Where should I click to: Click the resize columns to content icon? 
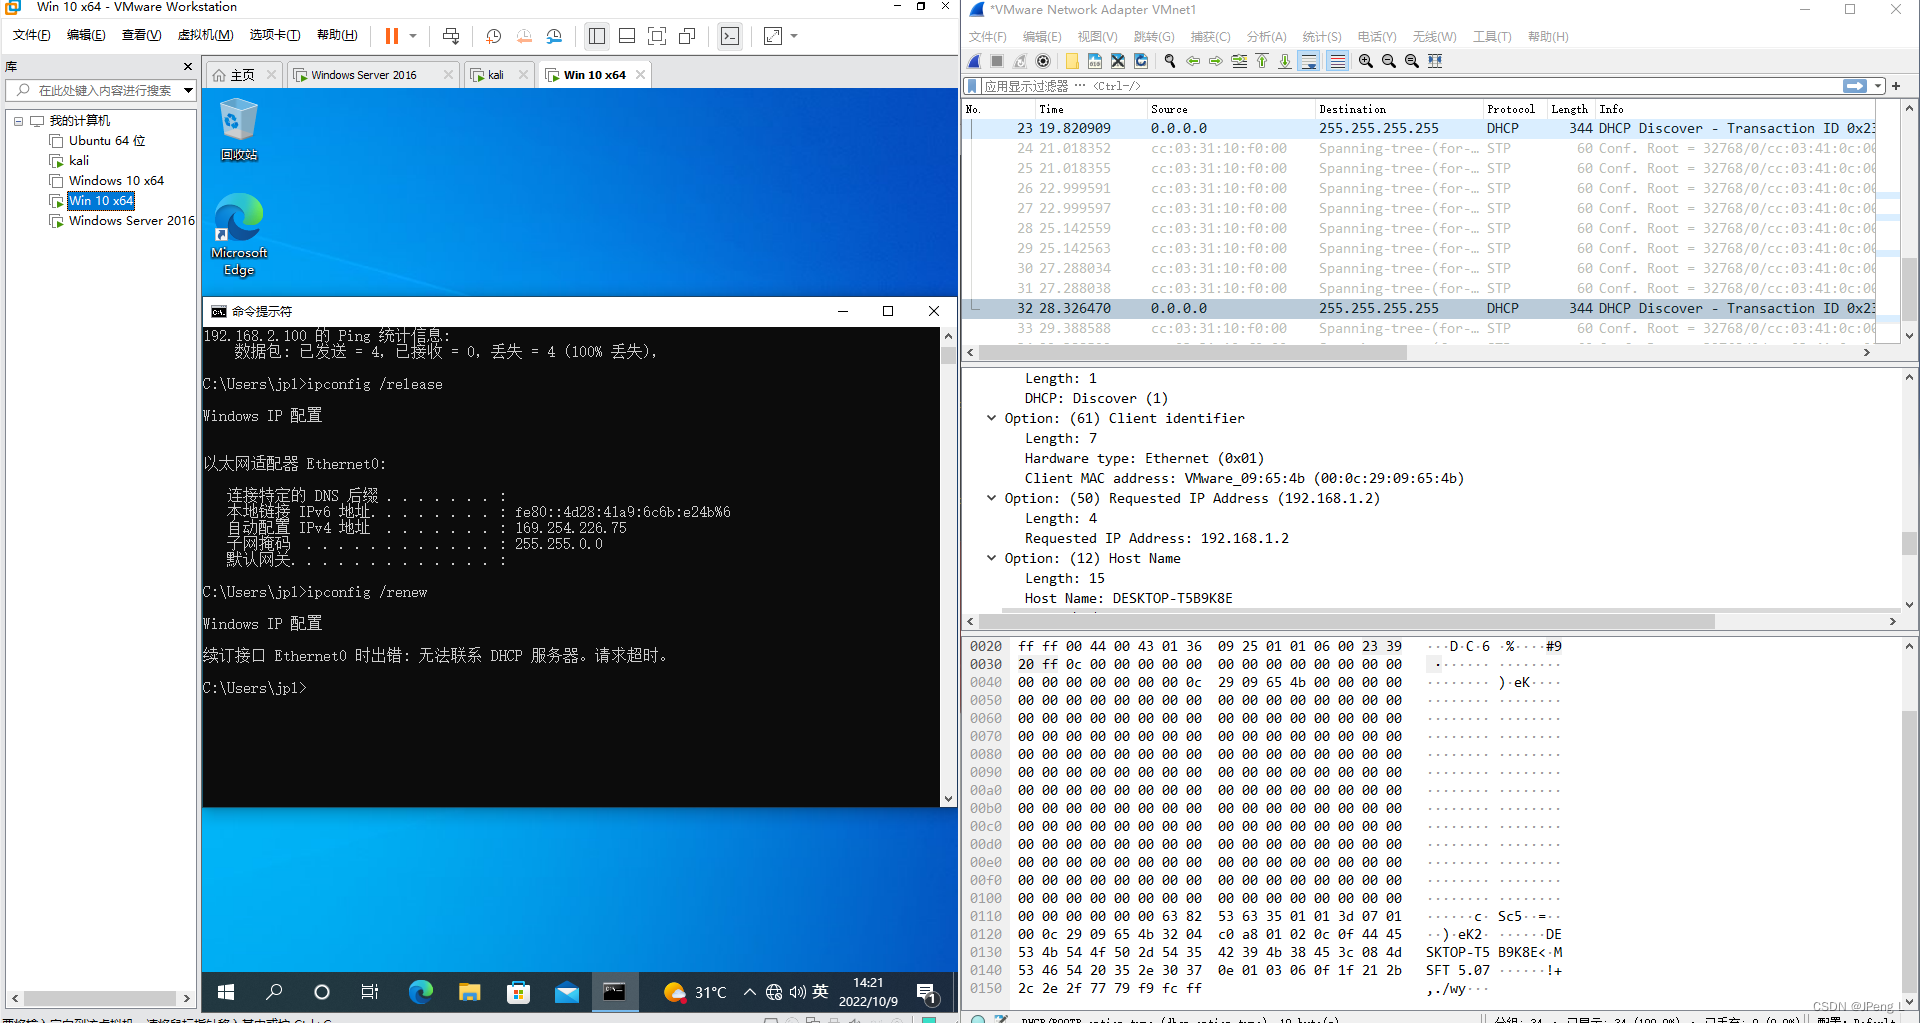[x=1435, y=61]
